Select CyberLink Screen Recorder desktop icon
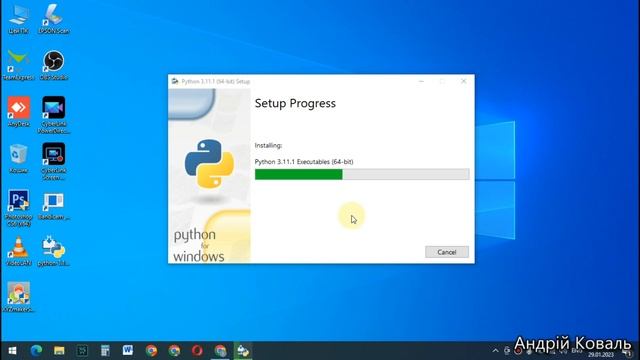The image size is (640, 360). coord(53,161)
